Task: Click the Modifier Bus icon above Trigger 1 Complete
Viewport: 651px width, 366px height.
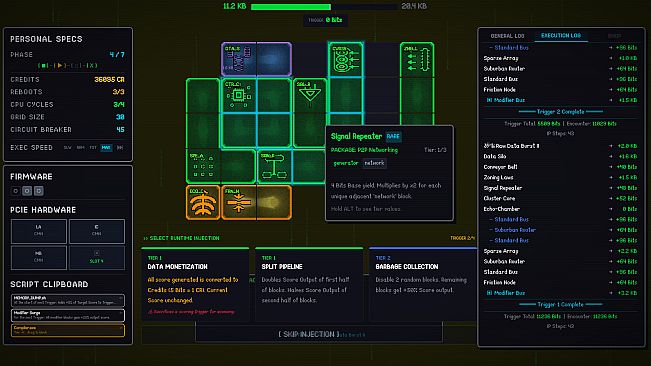Action: [x=489, y=293]
